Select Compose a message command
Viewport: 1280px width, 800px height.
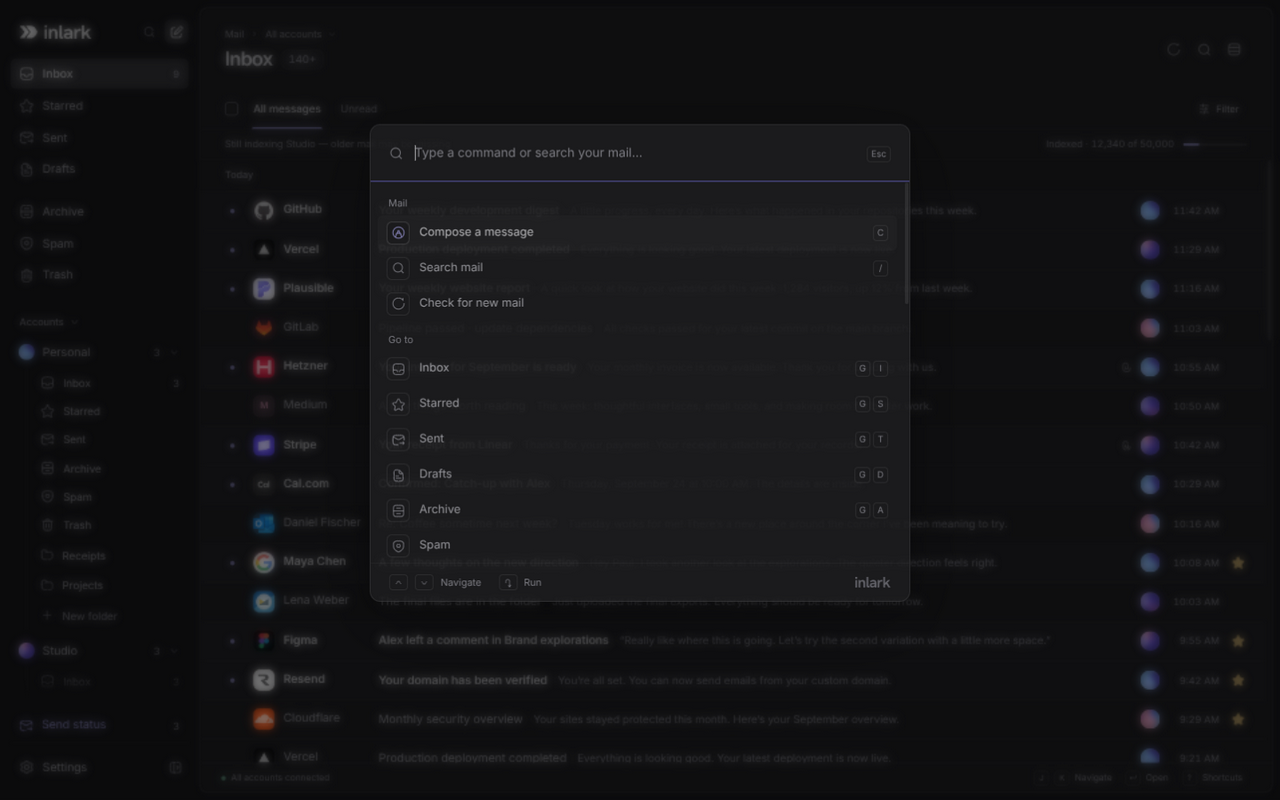point(638,232)
